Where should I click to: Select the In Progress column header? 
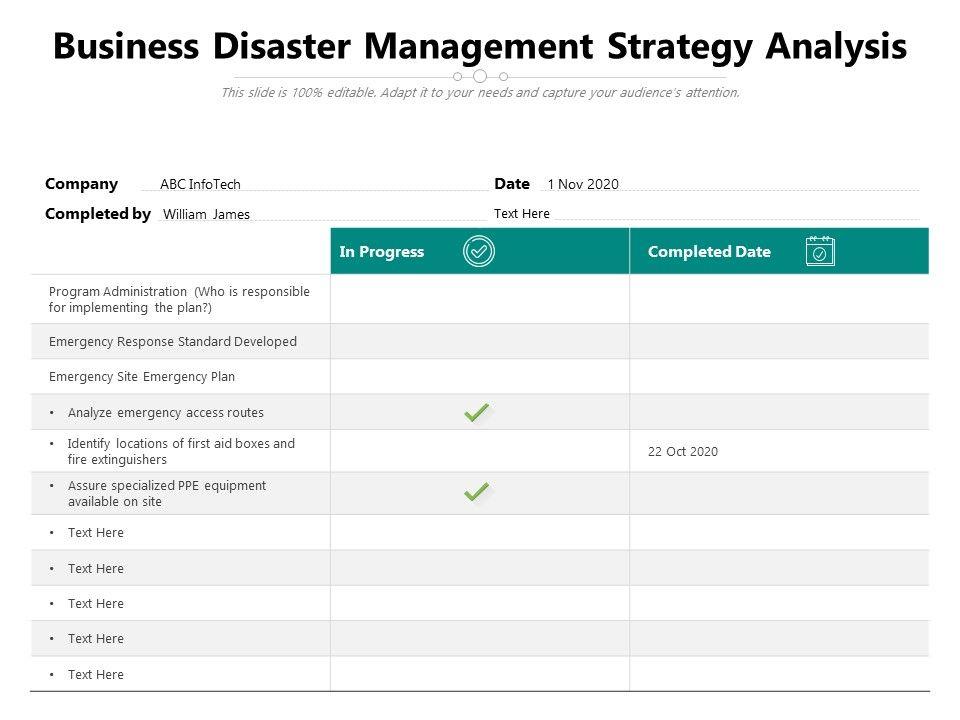point(382,252)
